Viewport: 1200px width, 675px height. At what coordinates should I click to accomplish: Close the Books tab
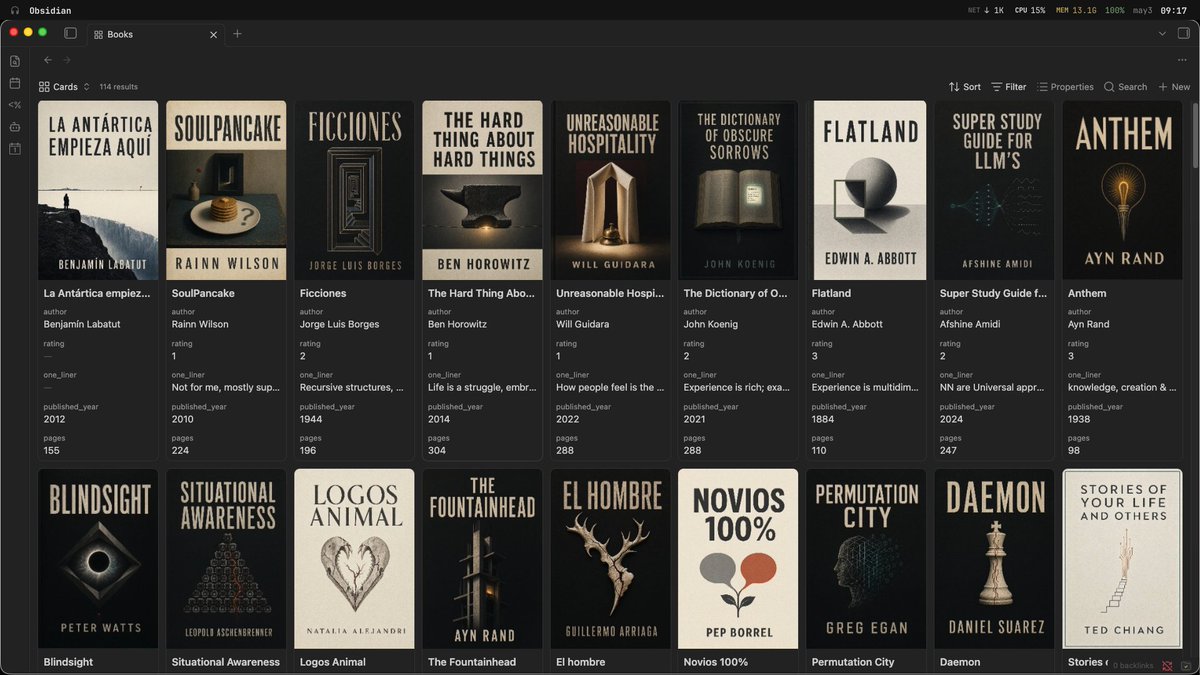click(213, 34)
